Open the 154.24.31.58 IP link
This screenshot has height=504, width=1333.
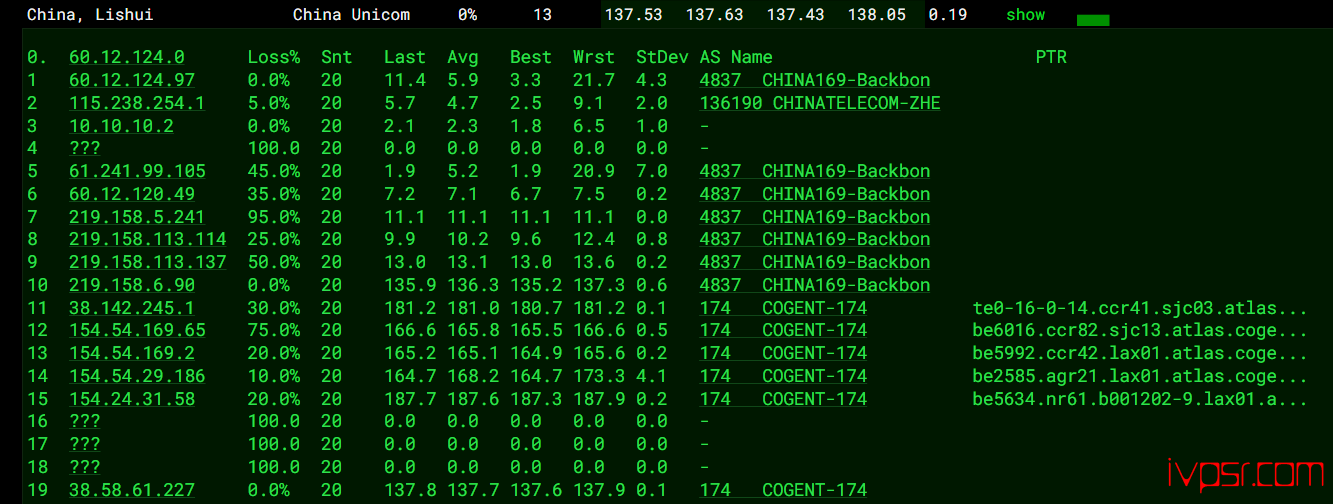click(x=132, y=399)
